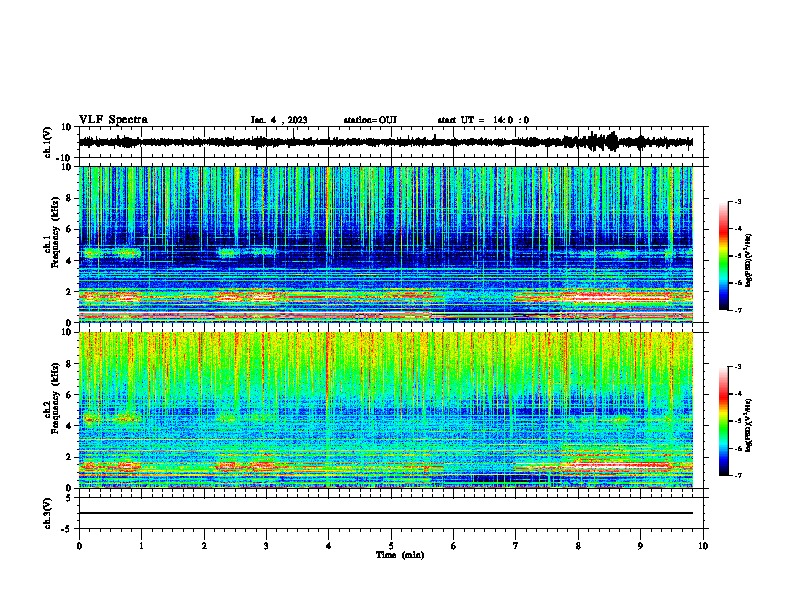Click the '5' tick on the time axis

click(x=391, y=546)
